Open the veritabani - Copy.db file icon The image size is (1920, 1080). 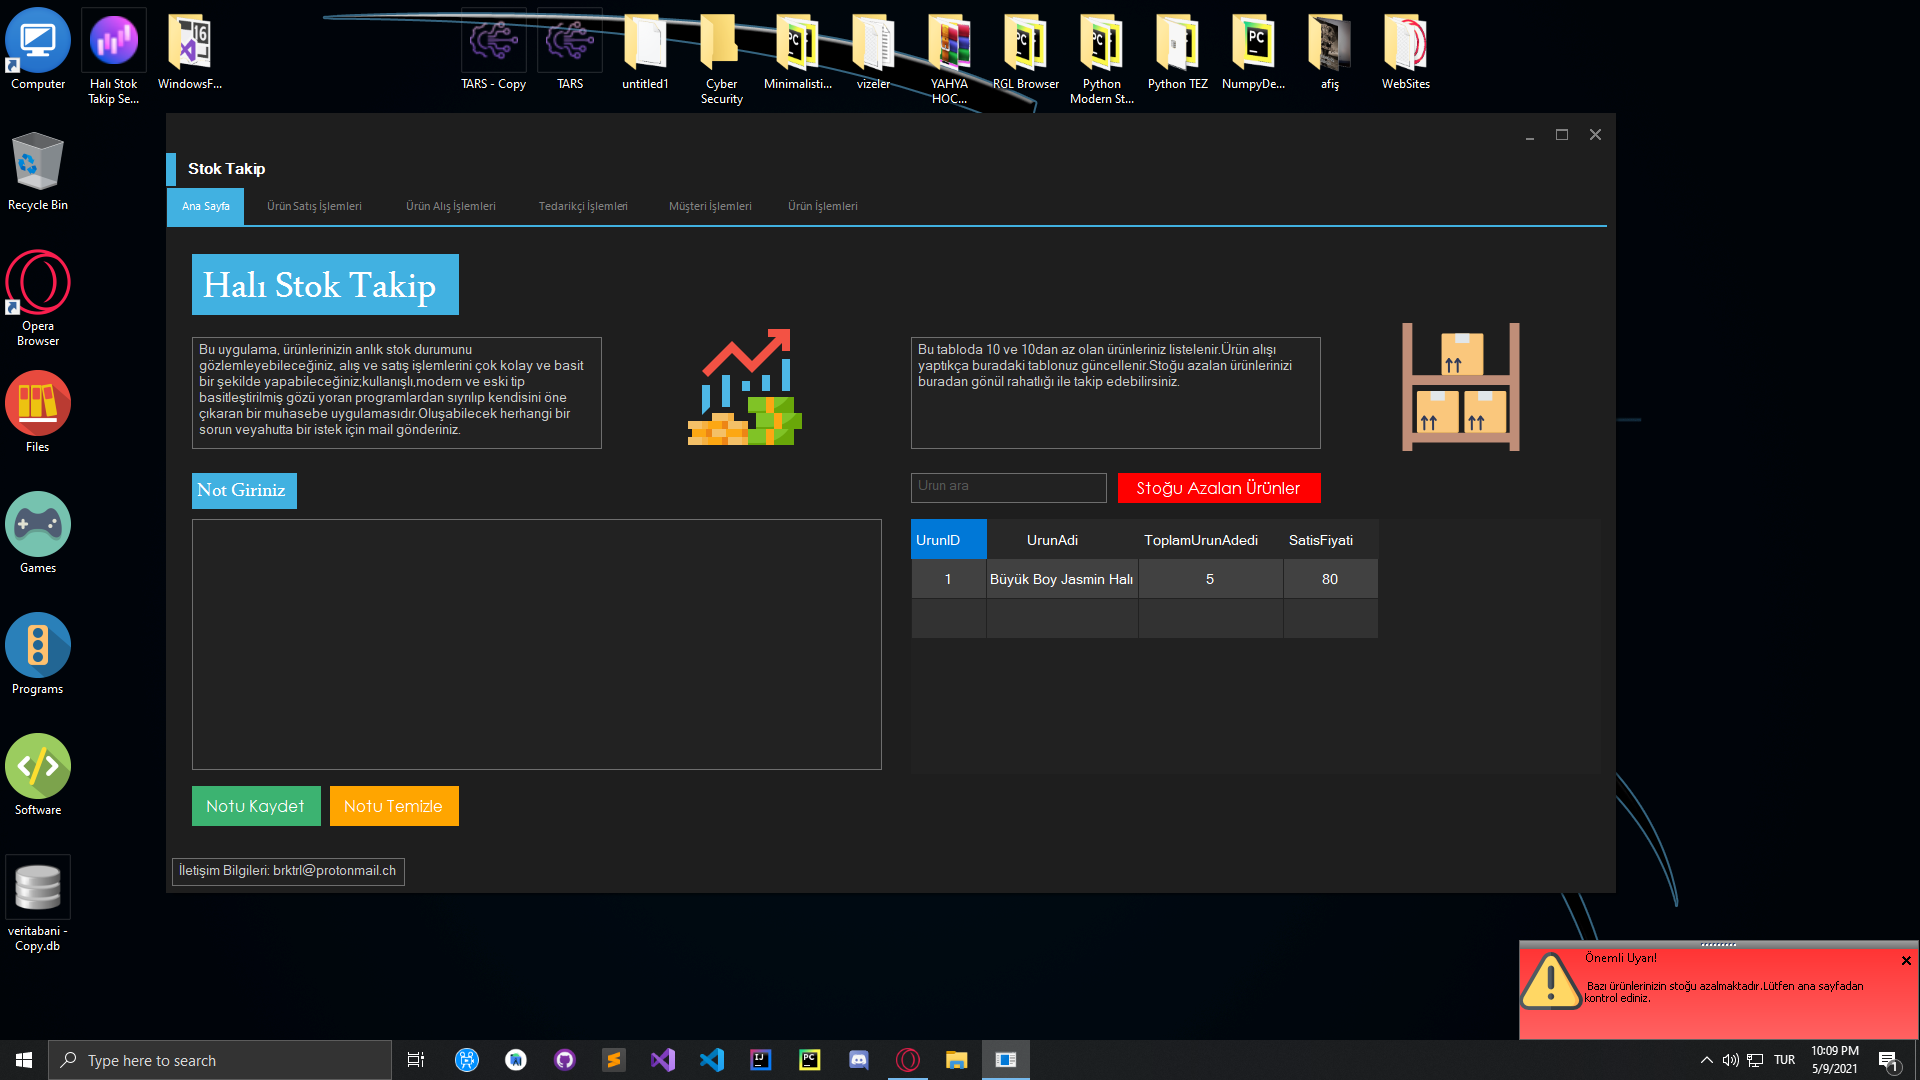38,889
